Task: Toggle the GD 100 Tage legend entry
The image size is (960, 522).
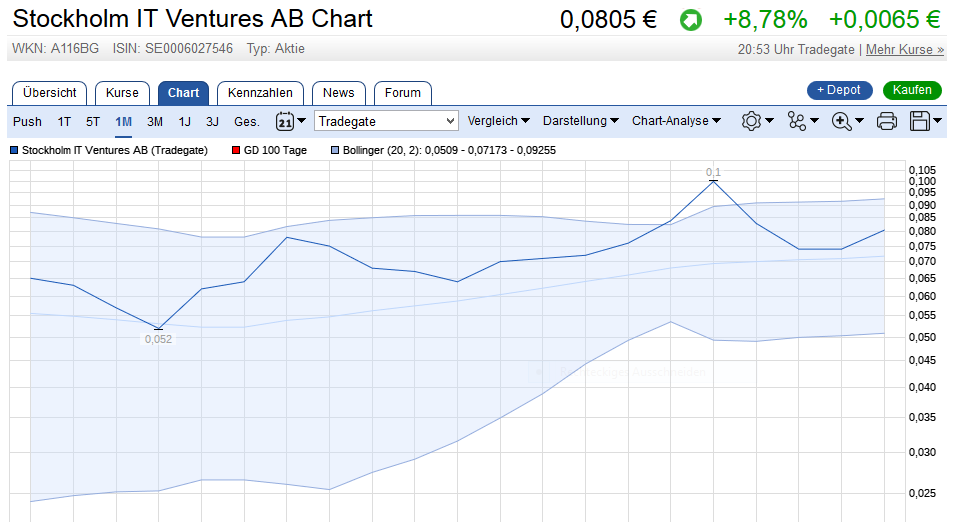Action: pos(271,150)
